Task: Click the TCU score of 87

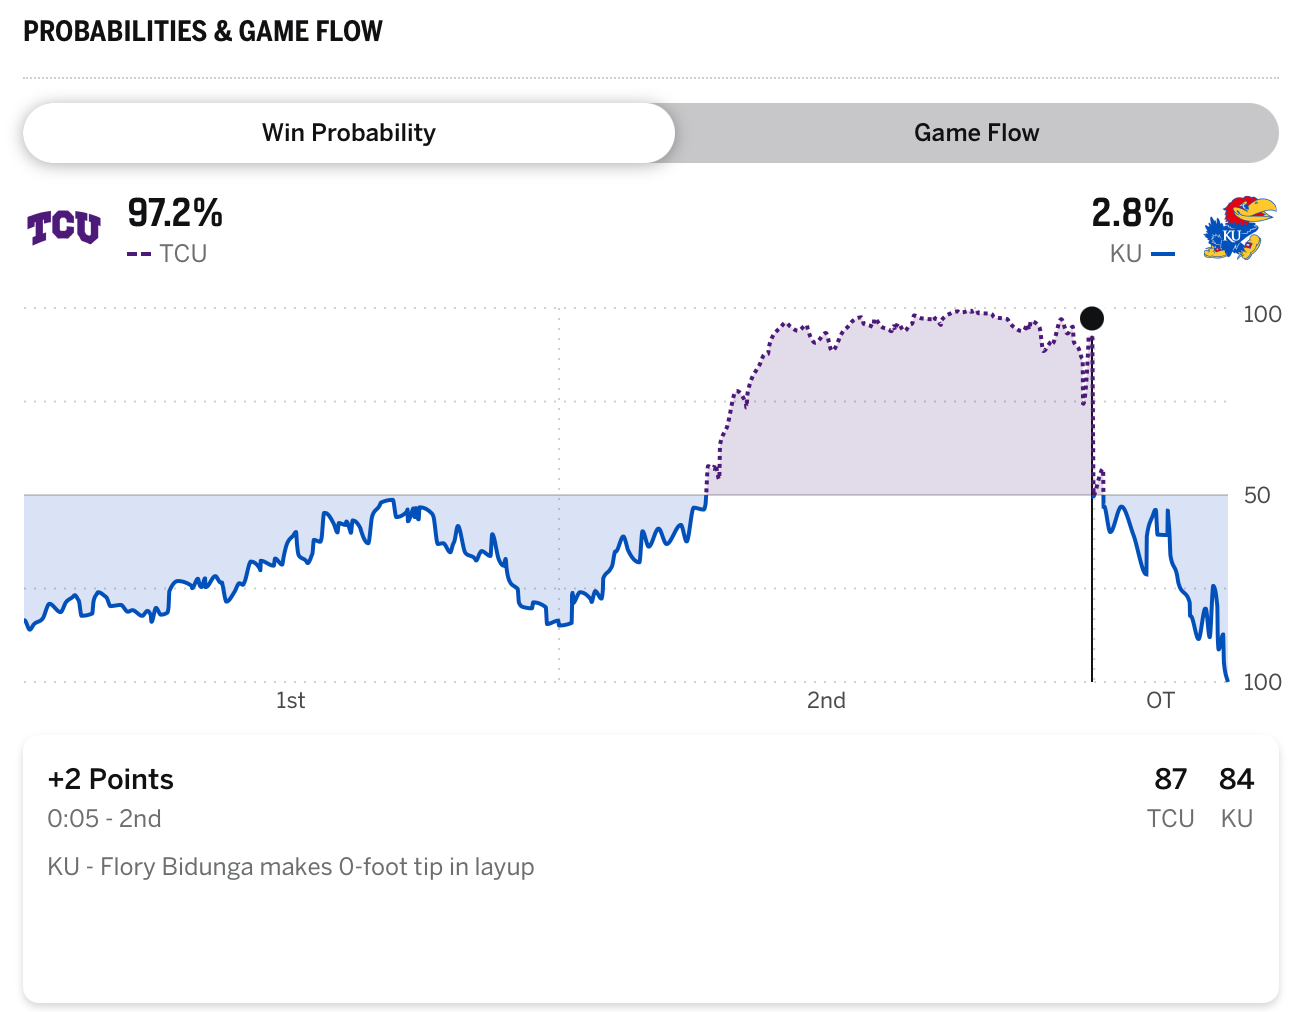Action: 1170,779
